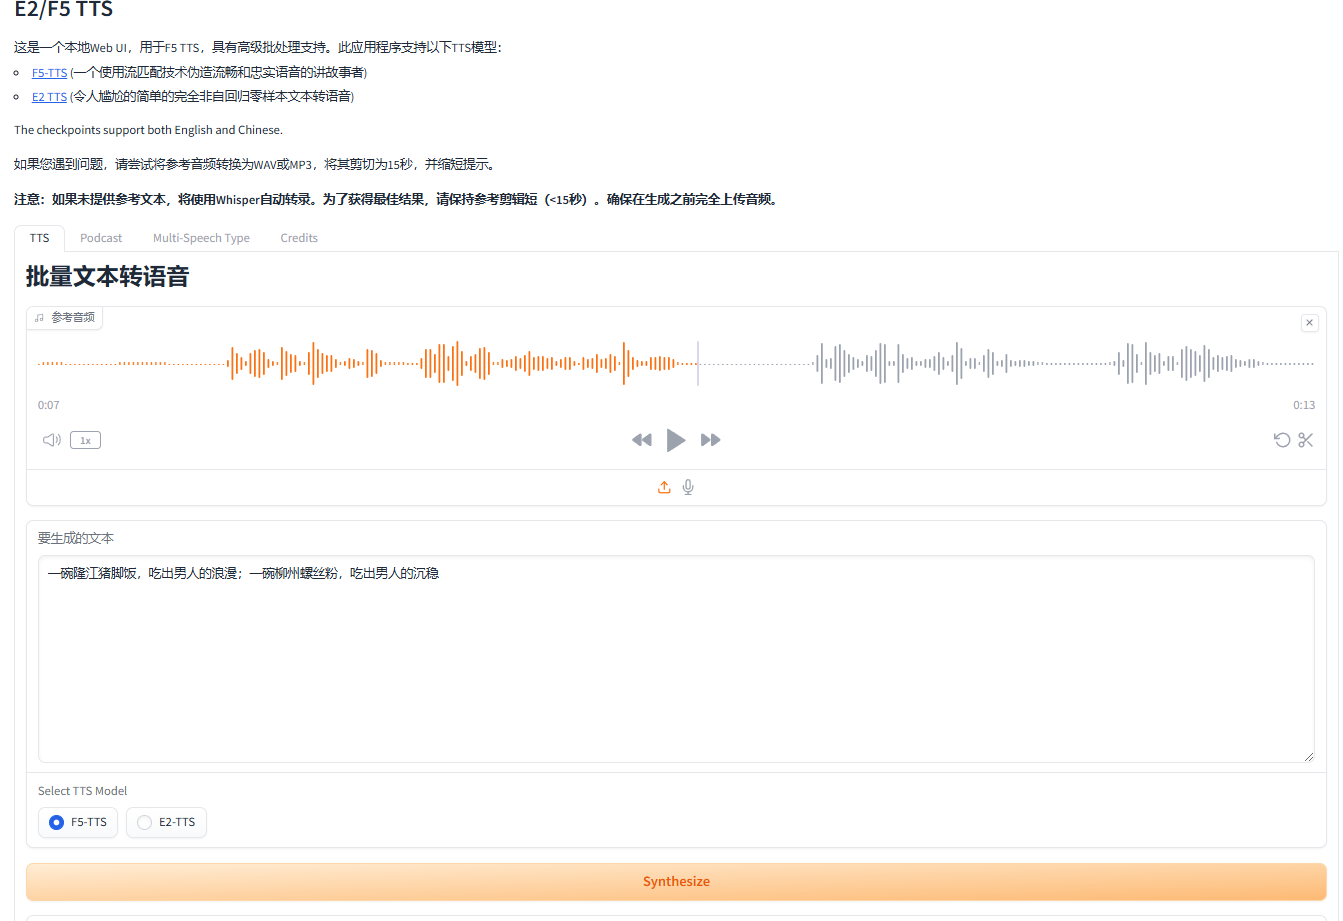
Task: Select the F5-TTS model radio button
Action: click(x=56, y=822)
